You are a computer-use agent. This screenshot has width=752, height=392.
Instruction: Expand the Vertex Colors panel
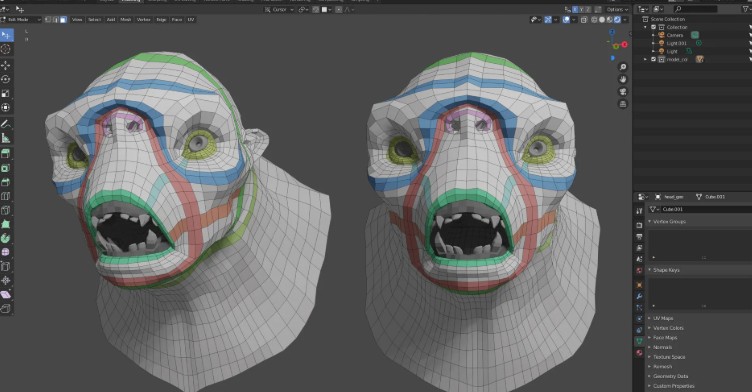click(x=650, y=328)
